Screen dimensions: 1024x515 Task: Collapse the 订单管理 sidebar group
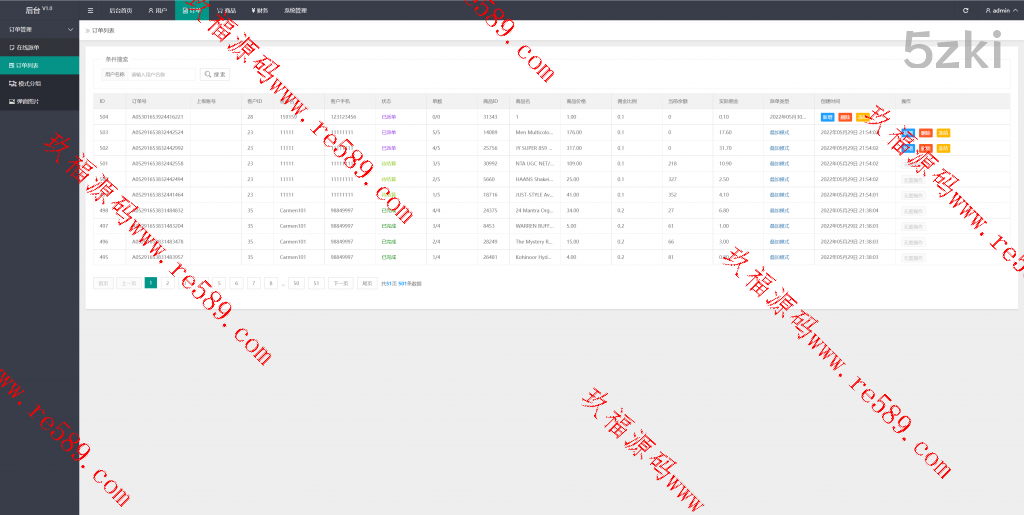39,30
